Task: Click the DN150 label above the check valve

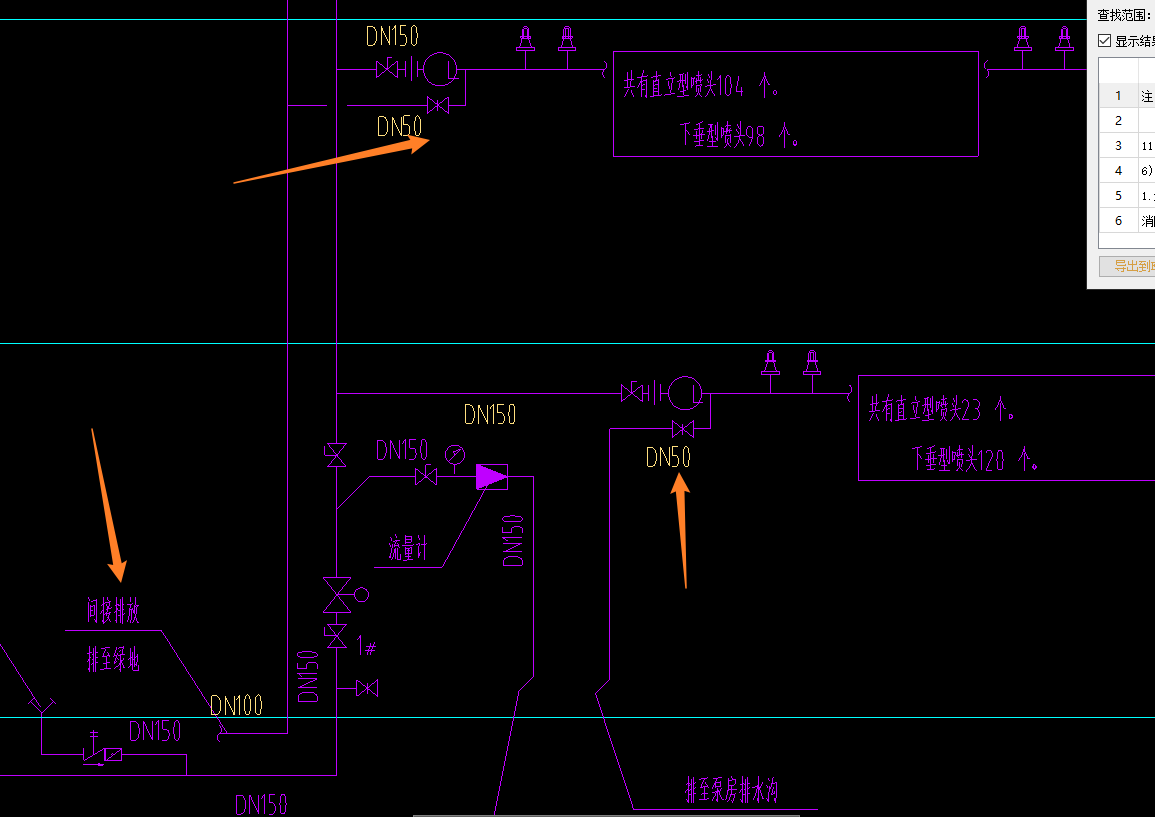Action: click(x=155, y=732)
